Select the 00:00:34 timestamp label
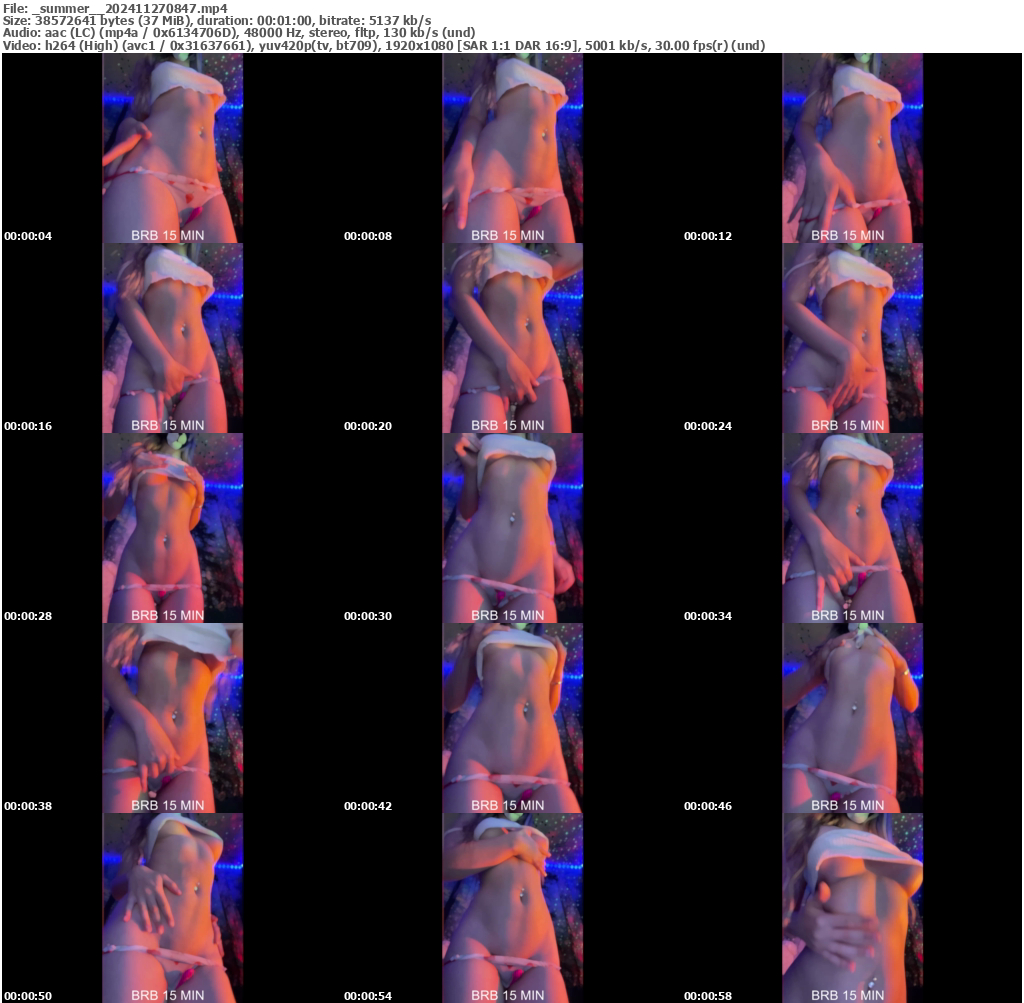 [708, 616]
